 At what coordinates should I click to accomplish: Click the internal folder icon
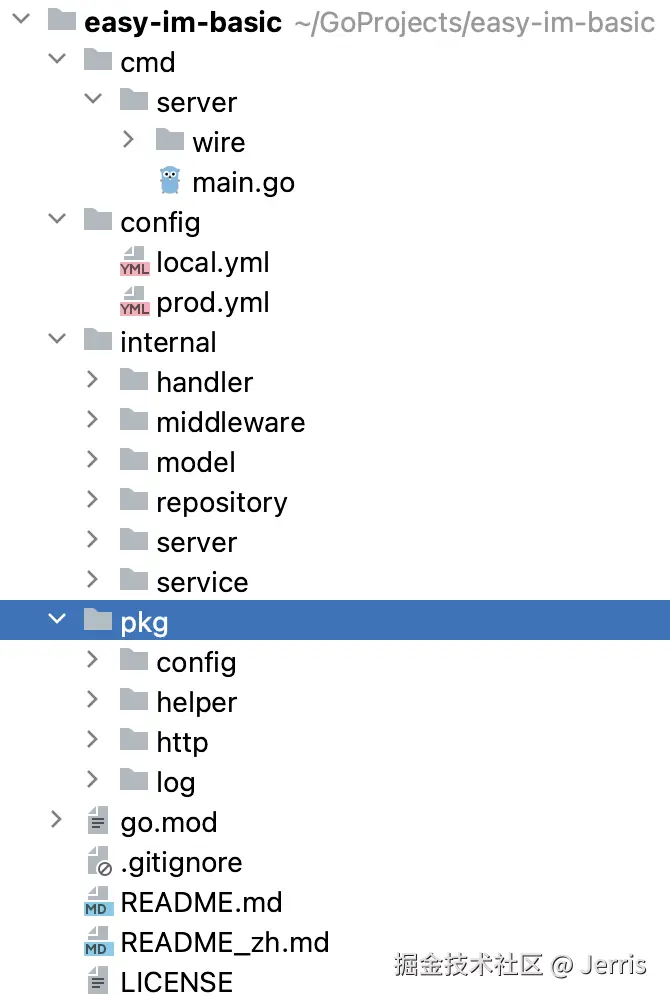pos(98,341)
